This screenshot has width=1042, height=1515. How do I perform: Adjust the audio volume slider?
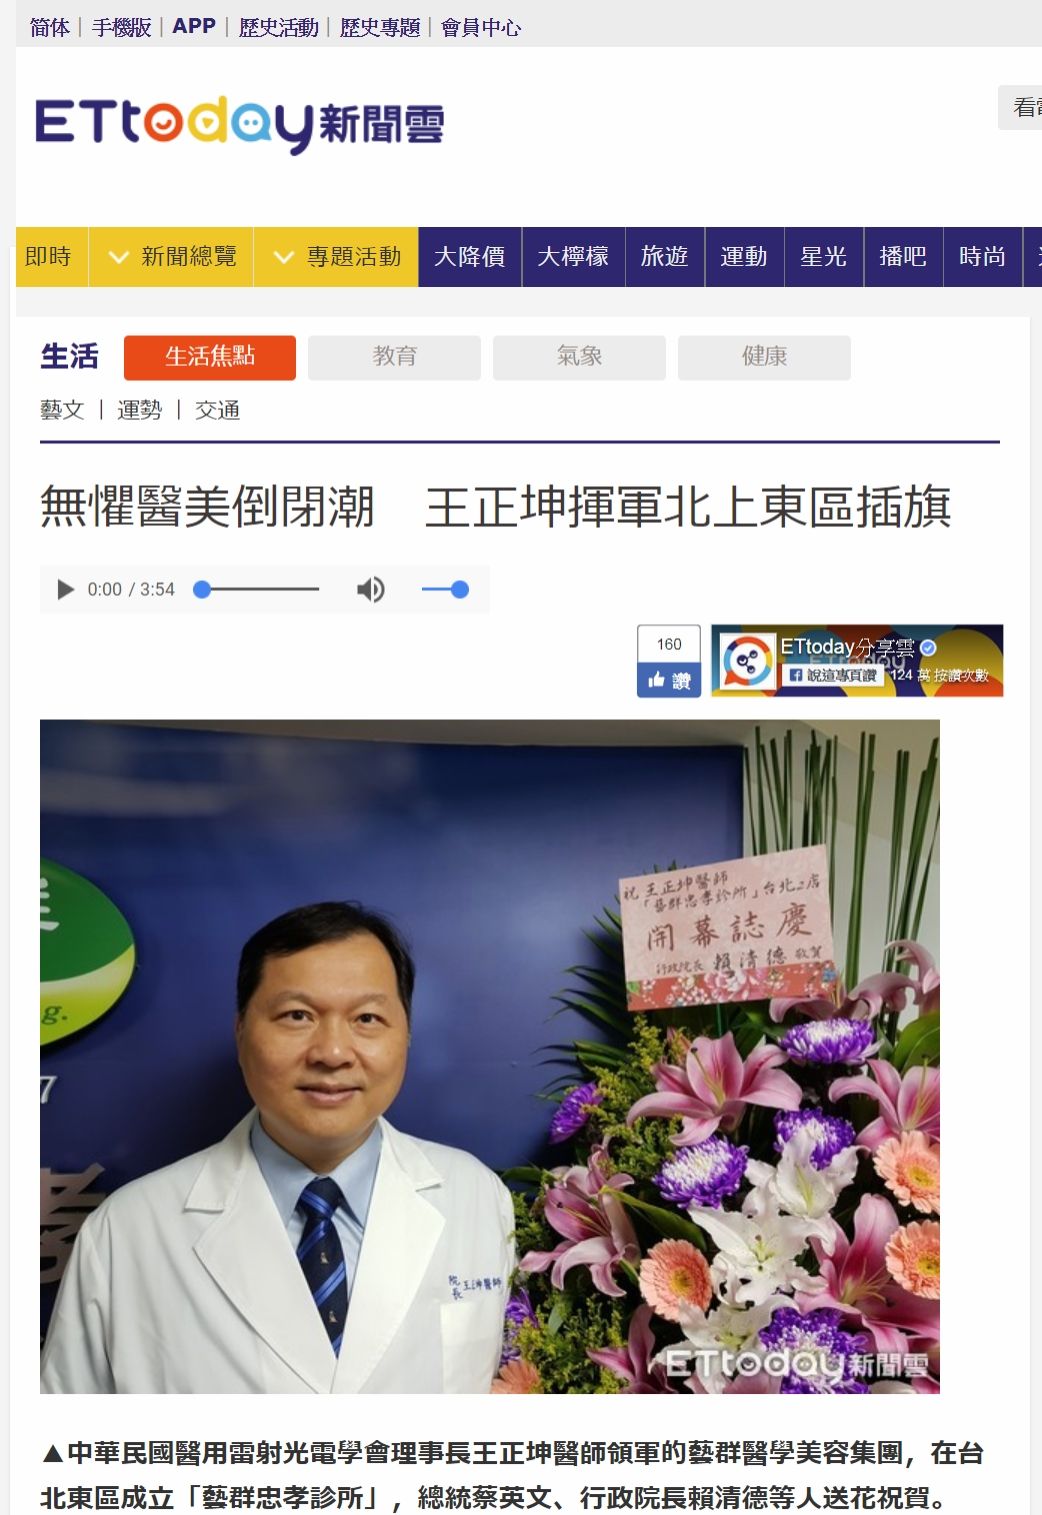[x=445, y=590]
